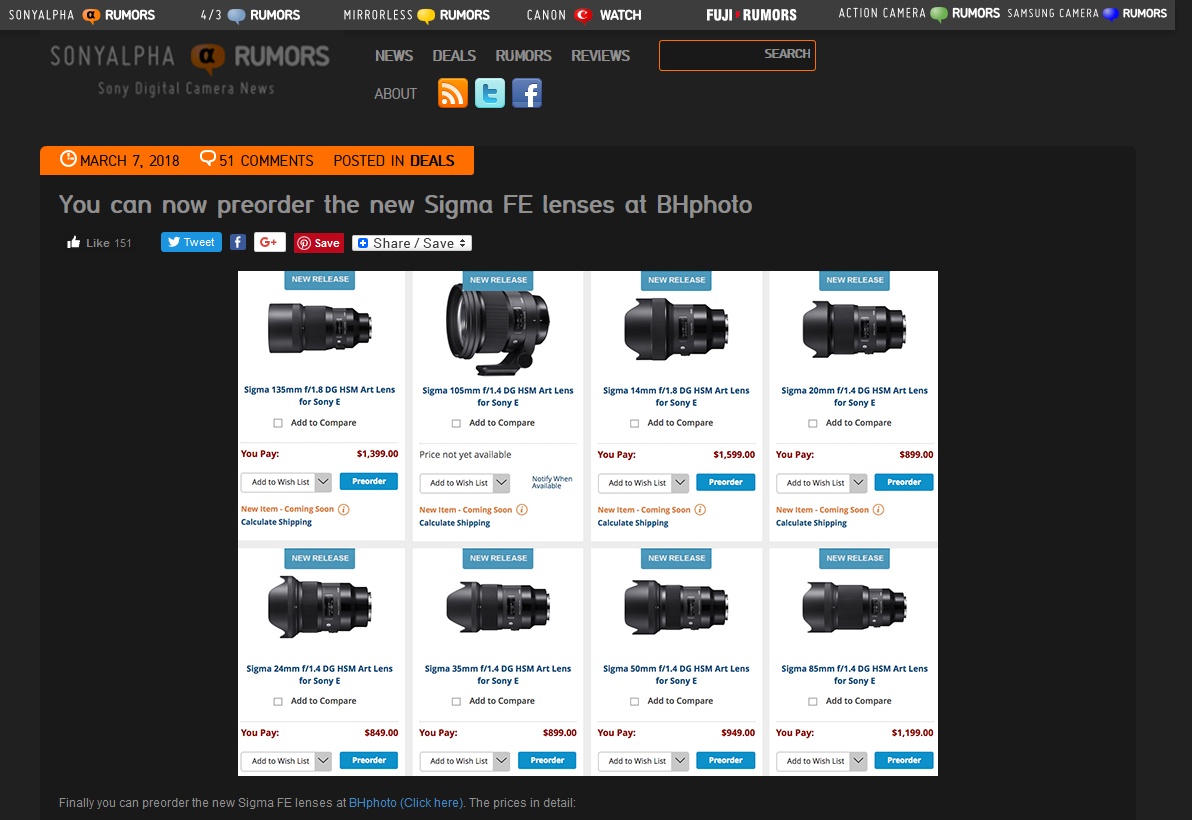Click the clock icon by date

point(68,159)
